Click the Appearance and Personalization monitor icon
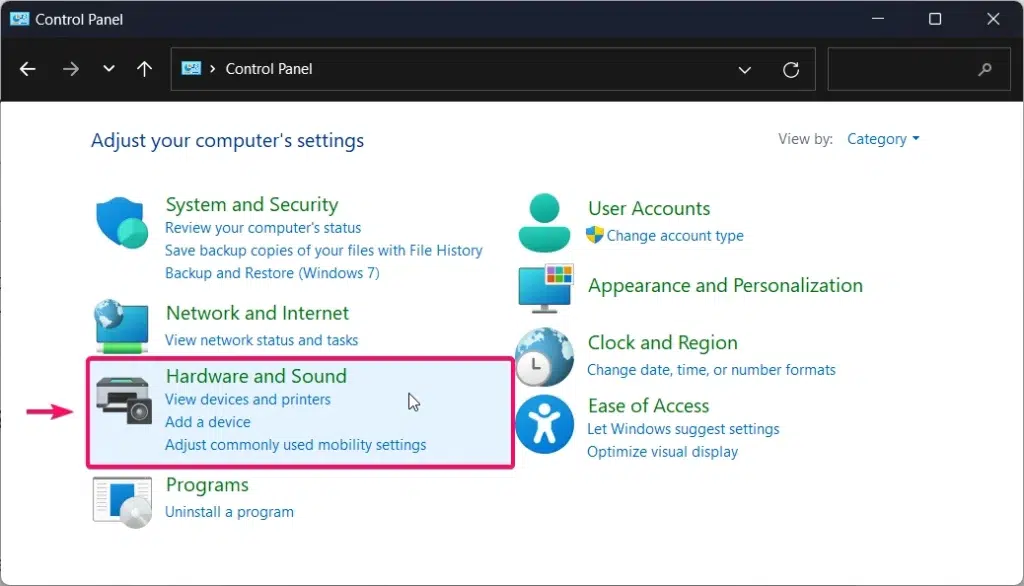This screenshot has height=586, width=1024. click(545, 288)
